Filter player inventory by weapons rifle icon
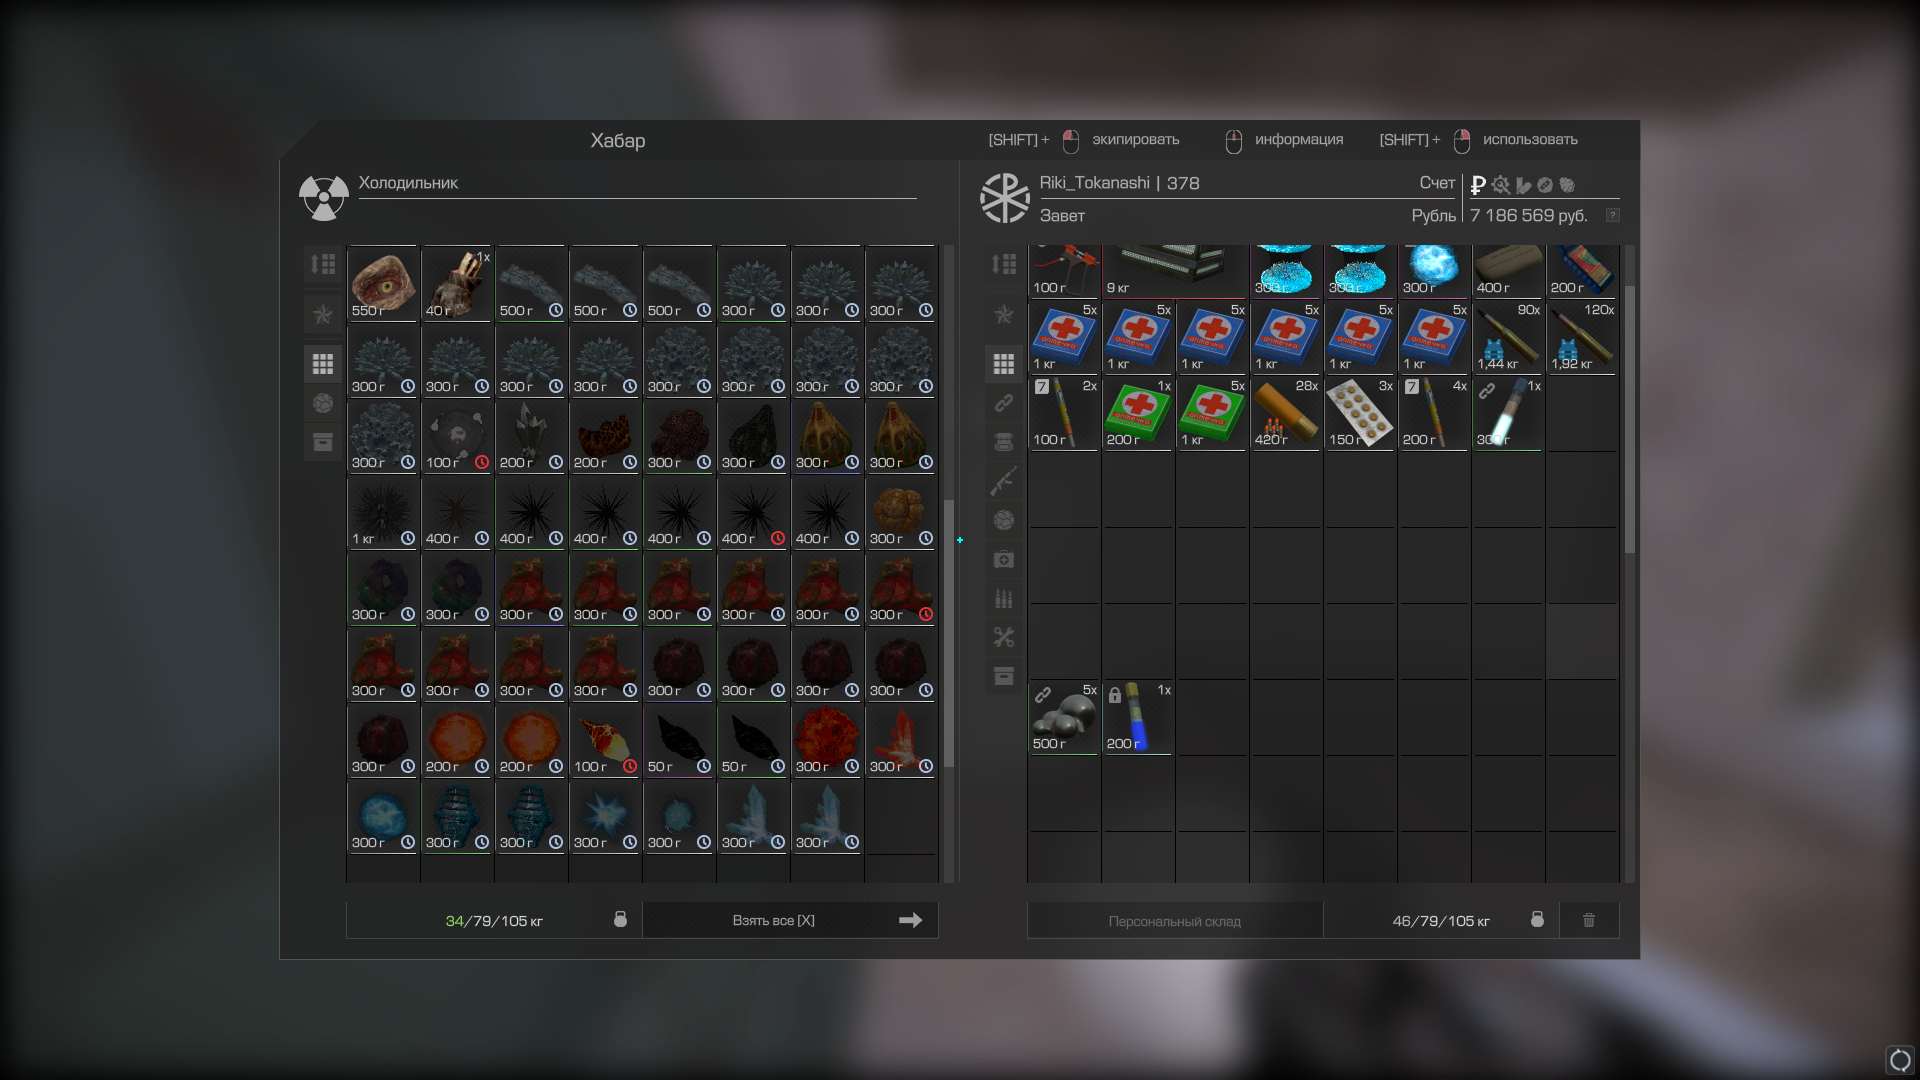1920x1080 pixels. (1004, 481)
